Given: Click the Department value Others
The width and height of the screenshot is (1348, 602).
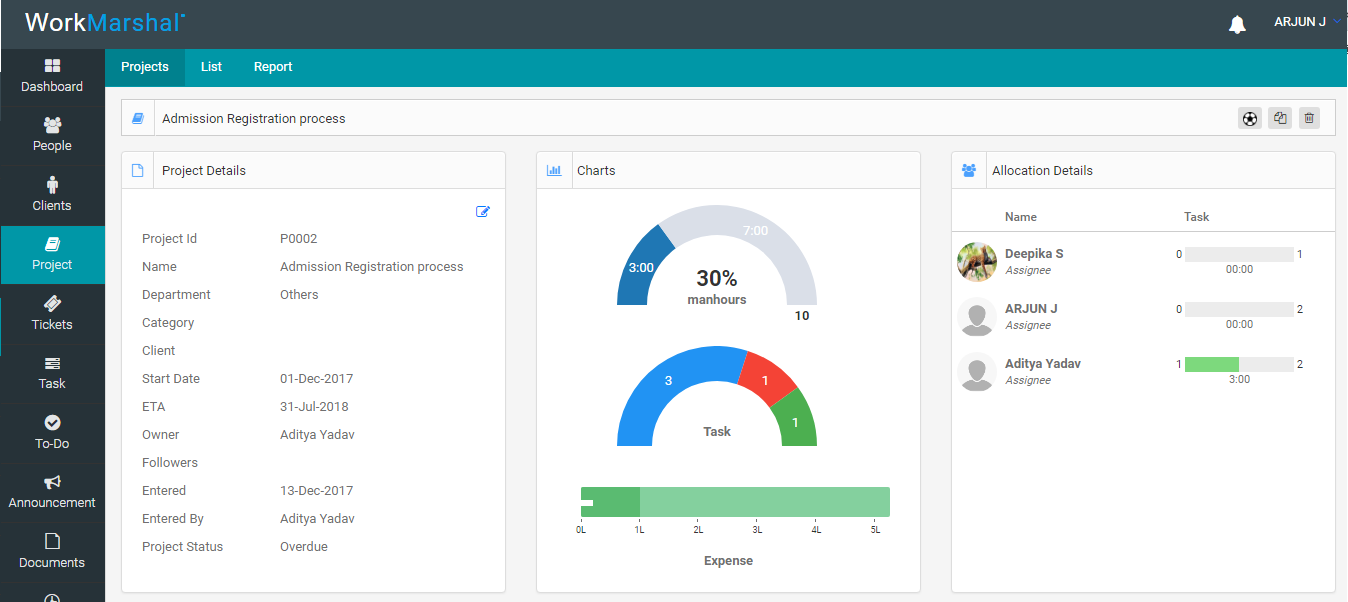Looking at the screenshot, I should [299, 295].
